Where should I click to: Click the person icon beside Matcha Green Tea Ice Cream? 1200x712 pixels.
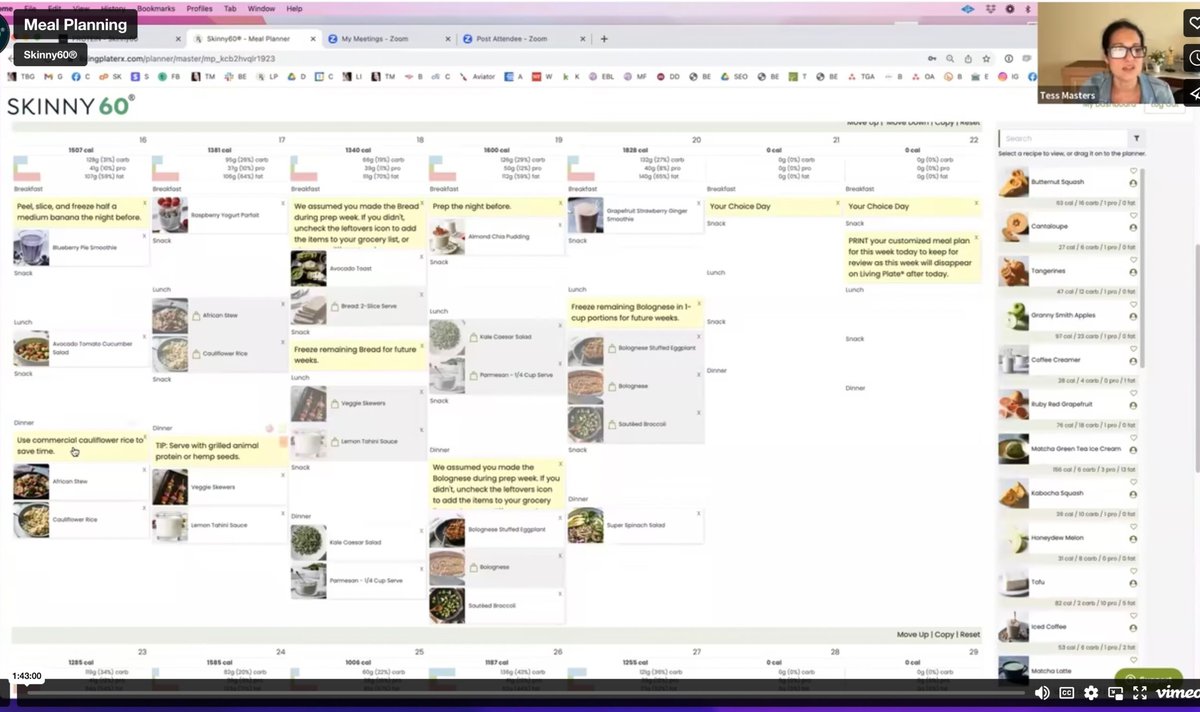click(x=1134, y=450)
